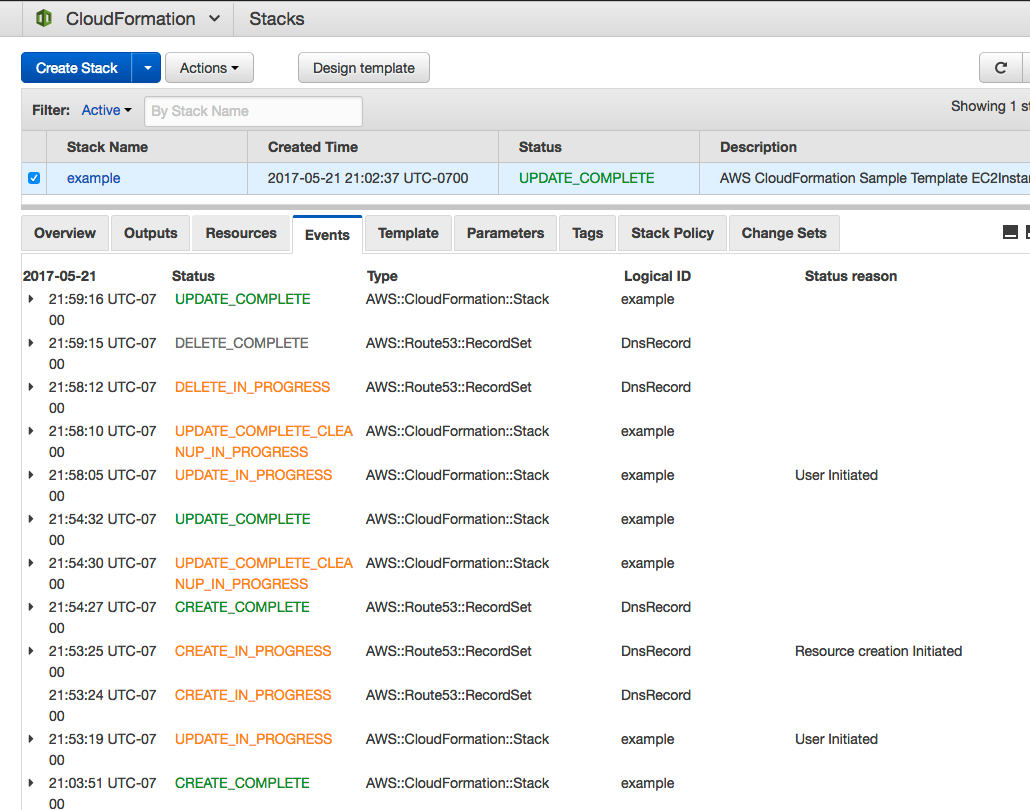The width and height of the screenshot is (1030, 810).
Task: Expand the 21:58:12 DELETE_IN_PROGRESS event
Action: 31,387
